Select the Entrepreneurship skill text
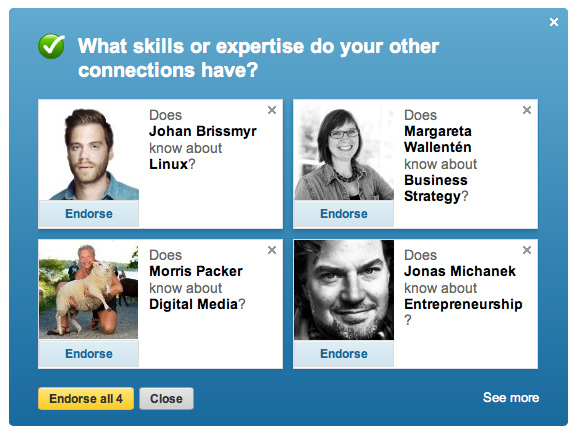The height and width of the screenshot is (434, 578). tap(463, 304)
